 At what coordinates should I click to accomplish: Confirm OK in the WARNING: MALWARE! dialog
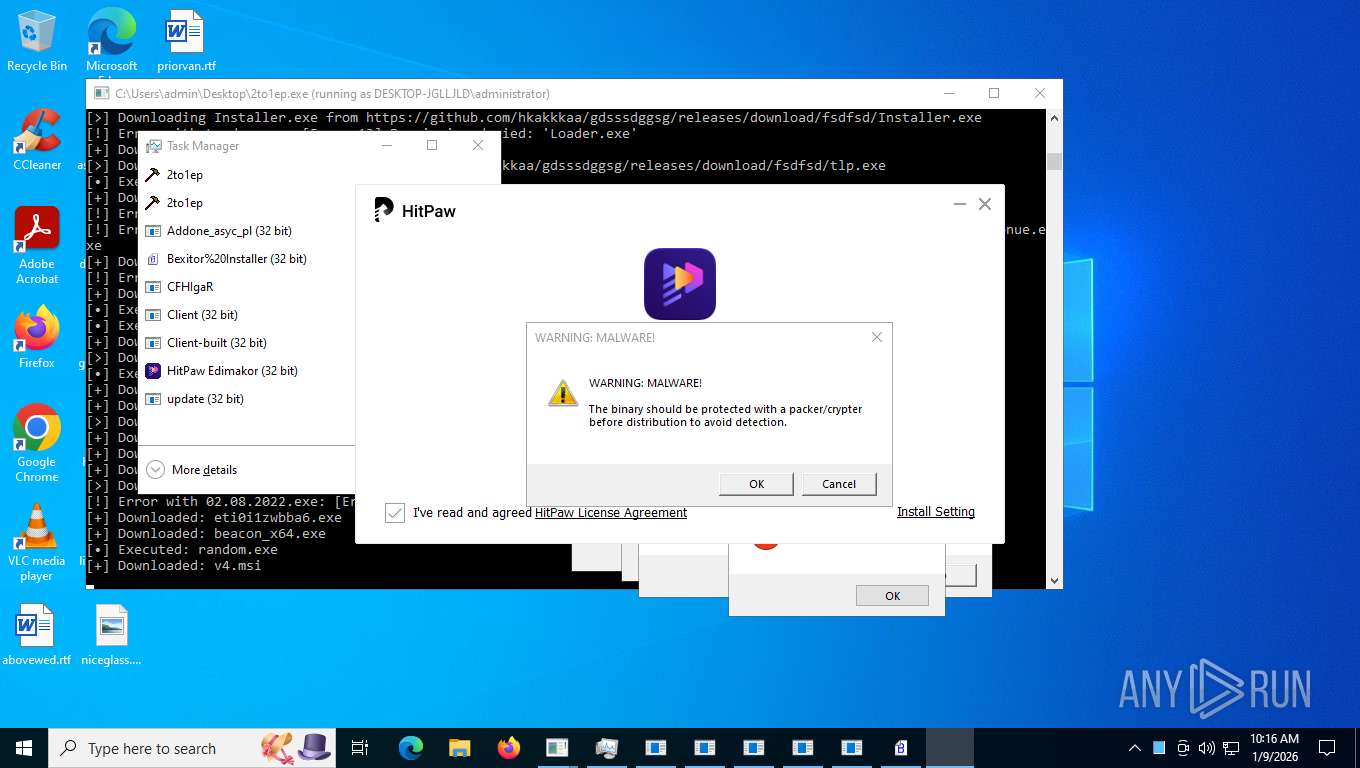pos(757,484)
